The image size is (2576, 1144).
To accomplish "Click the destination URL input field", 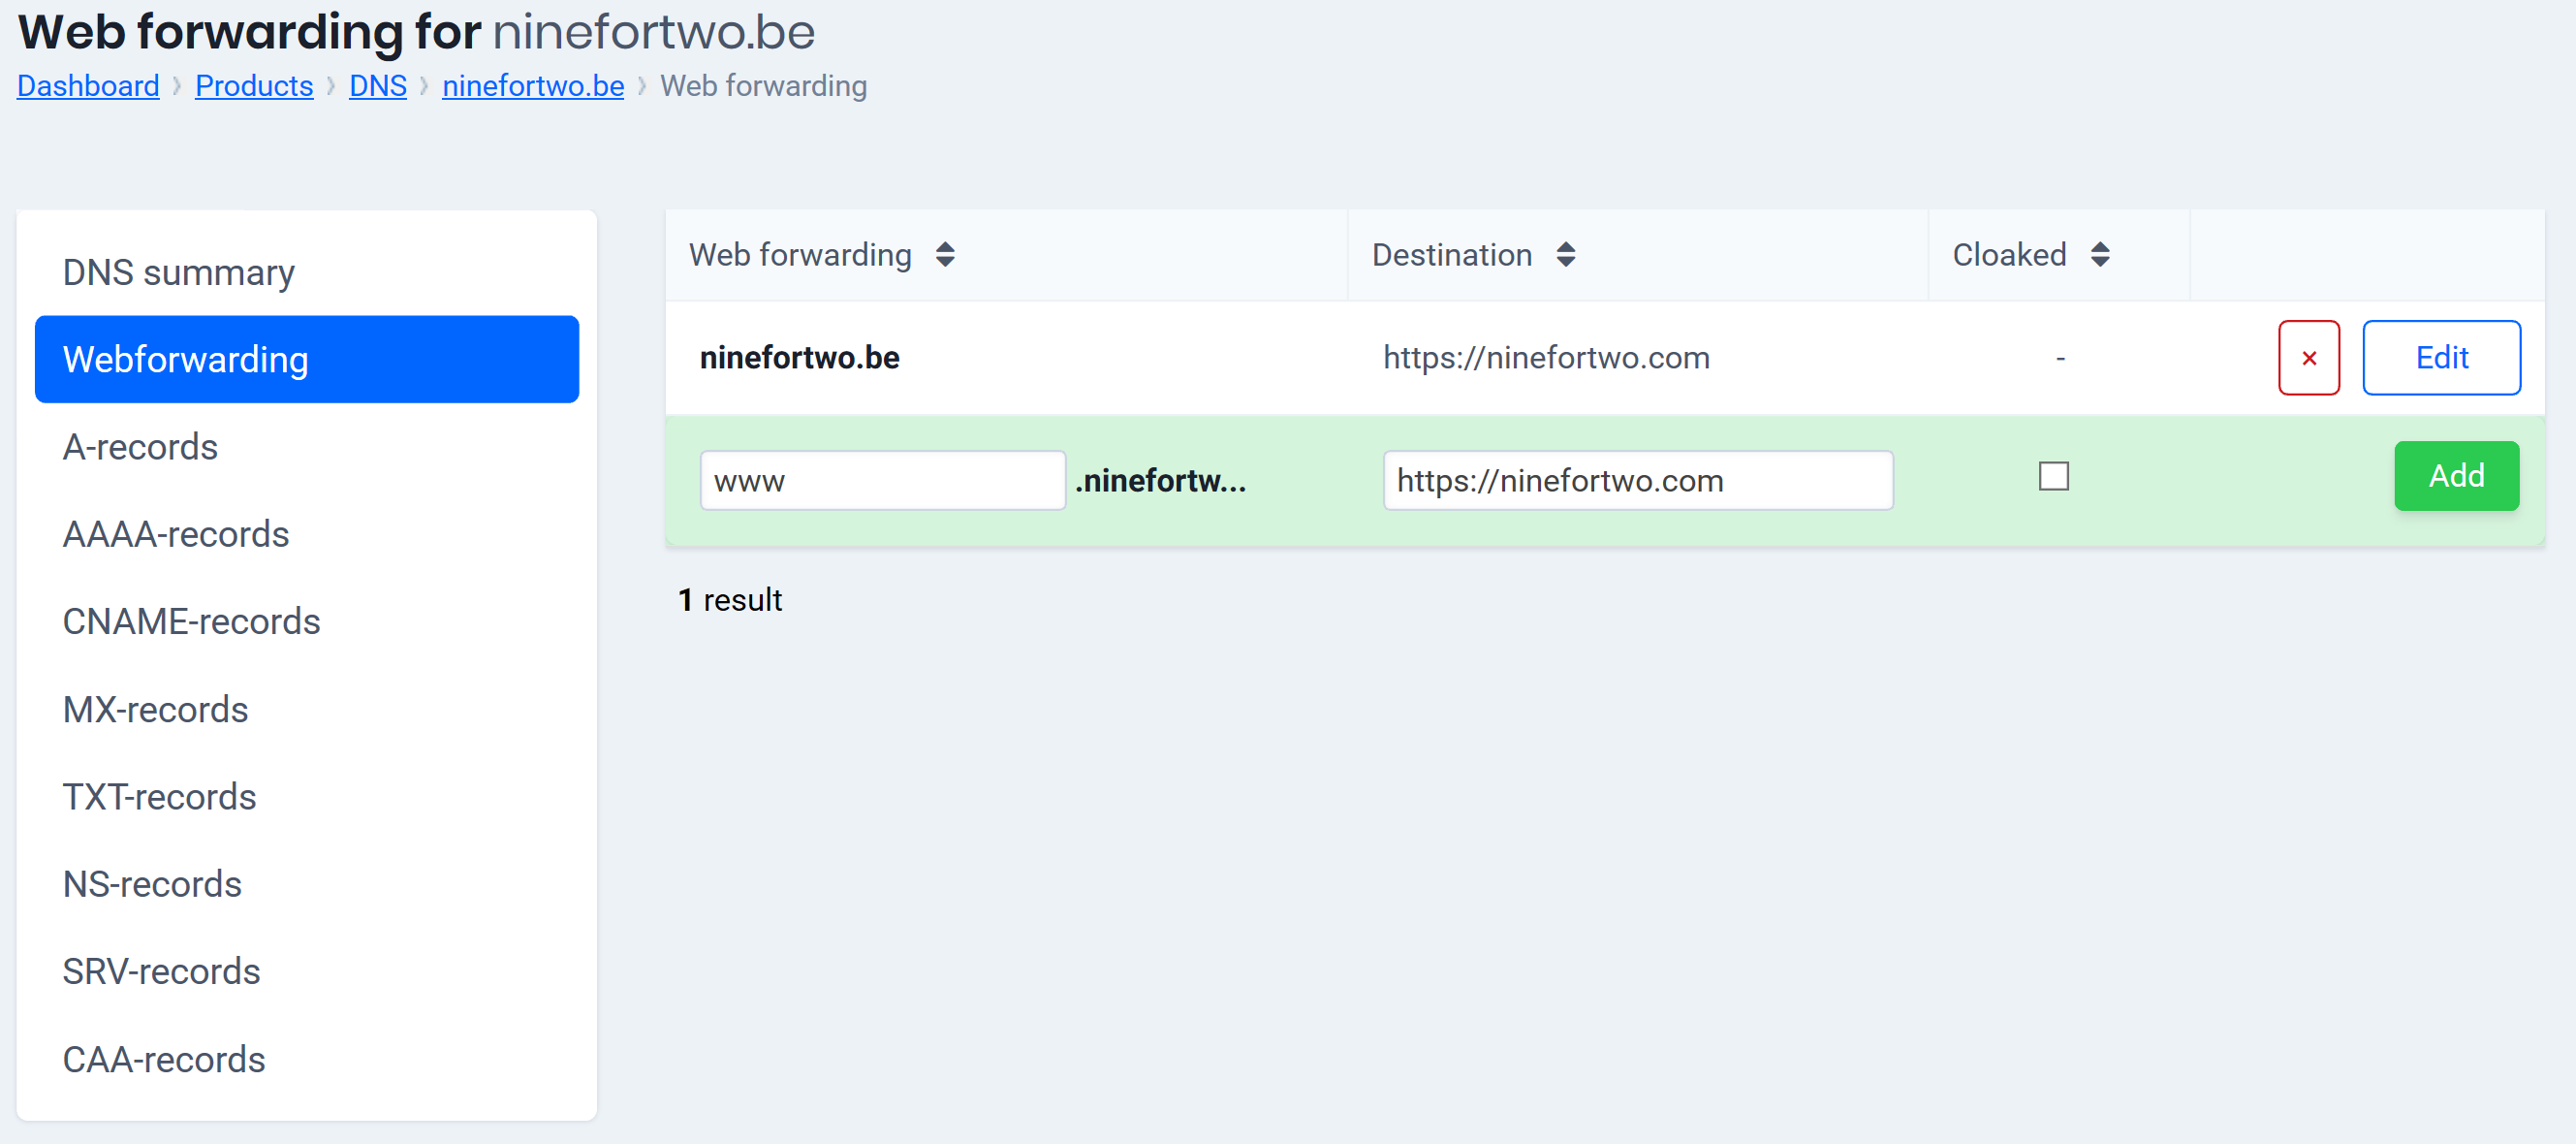I will coord(1637,481).
